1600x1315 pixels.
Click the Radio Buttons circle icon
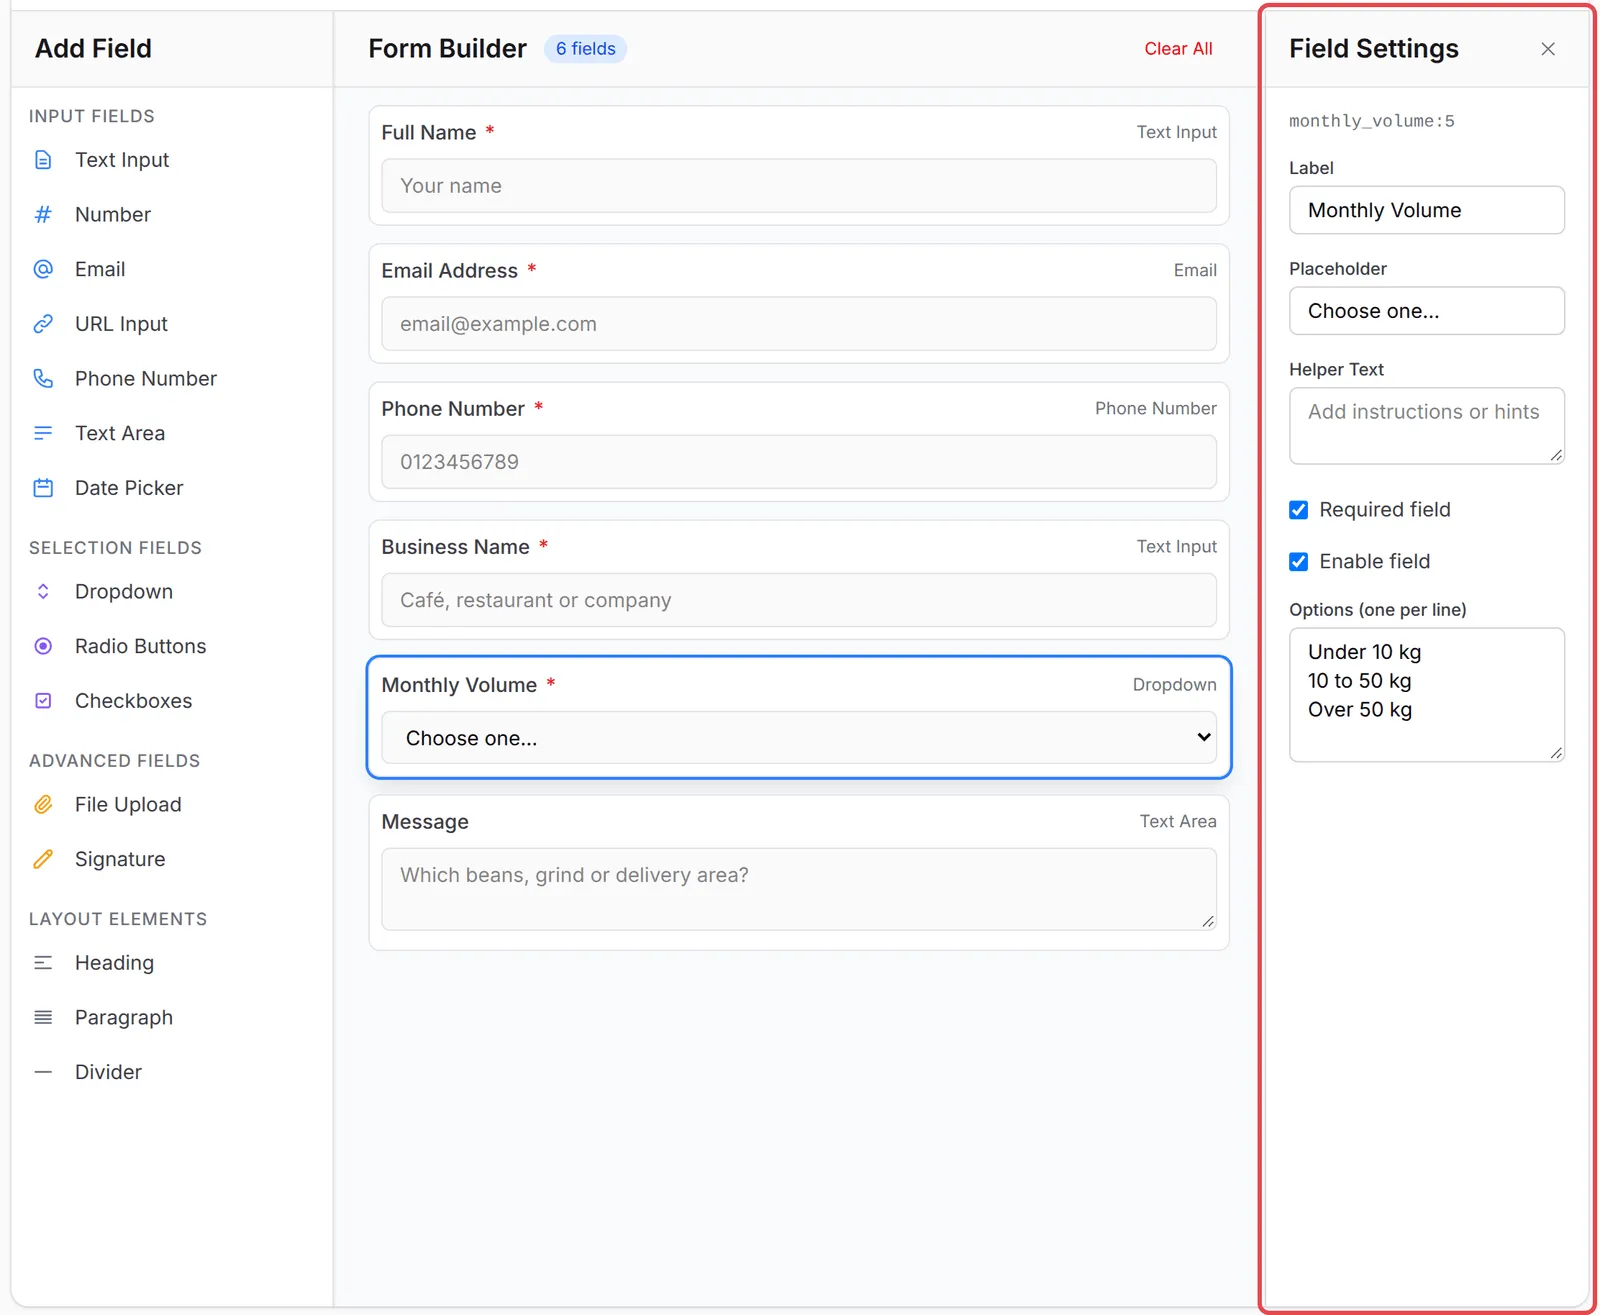[x=43, y=646]
